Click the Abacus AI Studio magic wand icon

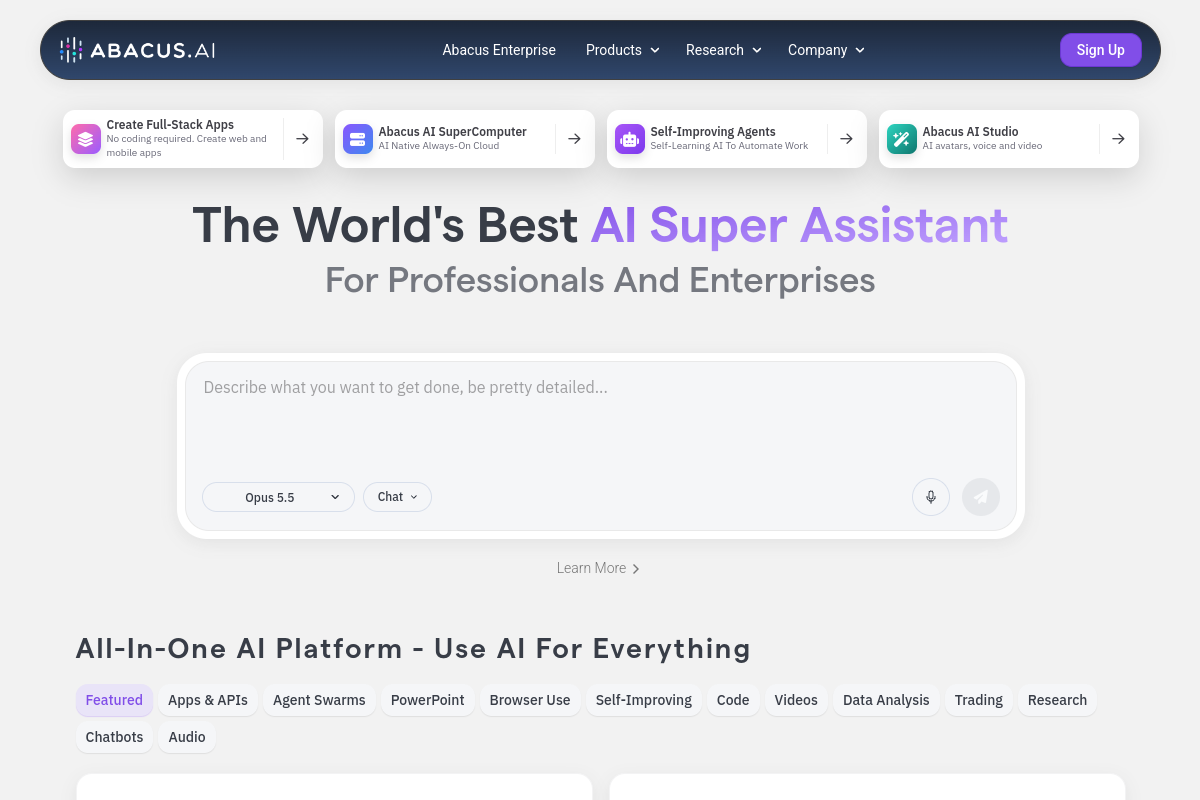(x=902, y=139)
